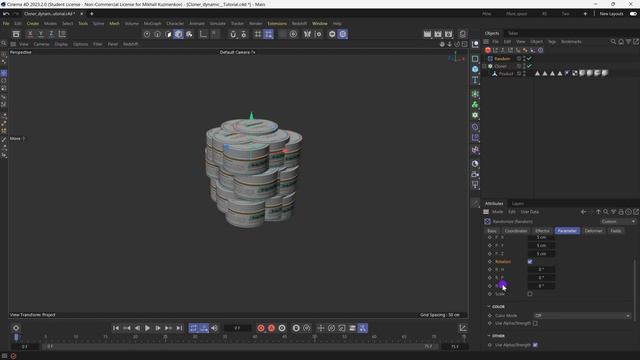Open the MoGraph menu
This screenshot has height=360, width=640.
[152, 24]
